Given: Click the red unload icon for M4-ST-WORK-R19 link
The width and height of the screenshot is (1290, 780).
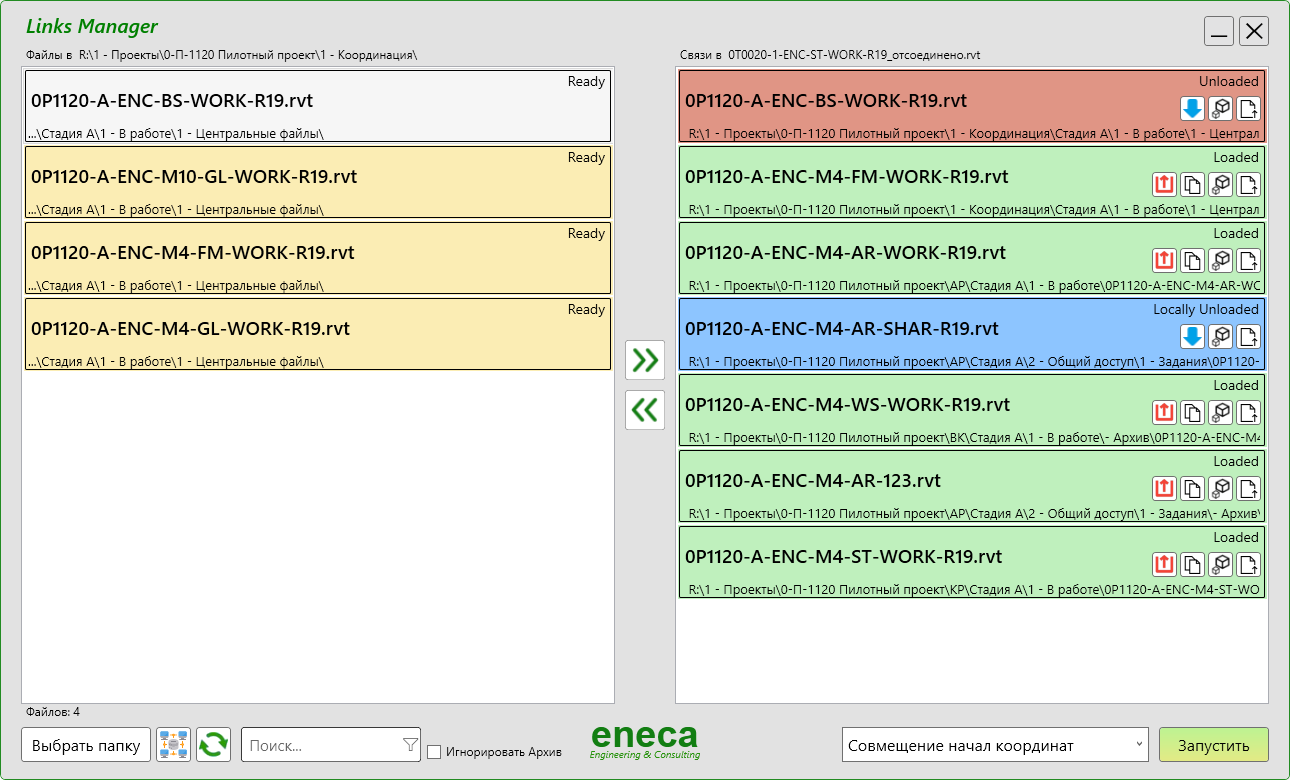Looking at the screenshot, I should click(x=1164, y=565).
